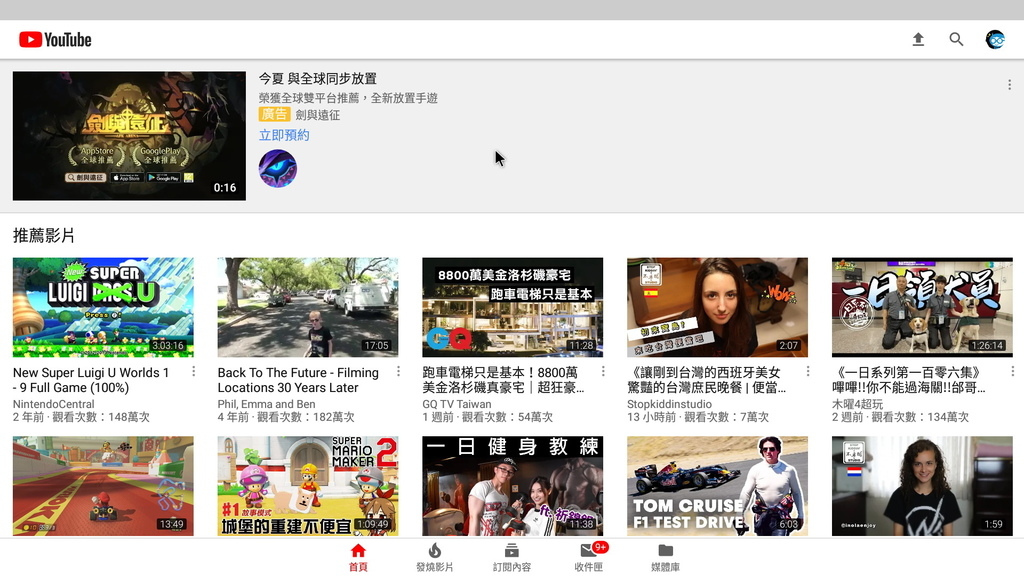Image resolution: width=1024 pixels, height=576 pixels.
Task: Open the upload video icon
Action: point(918,39)
